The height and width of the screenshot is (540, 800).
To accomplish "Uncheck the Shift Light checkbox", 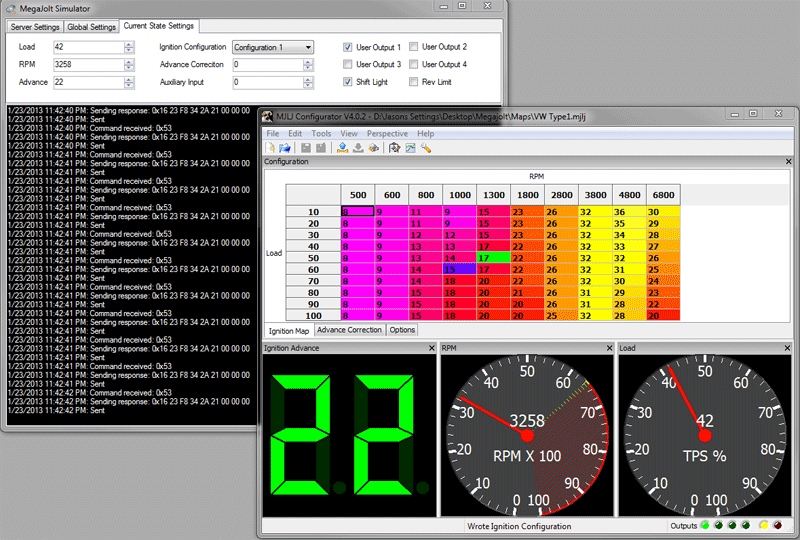I will pos(347,82).
